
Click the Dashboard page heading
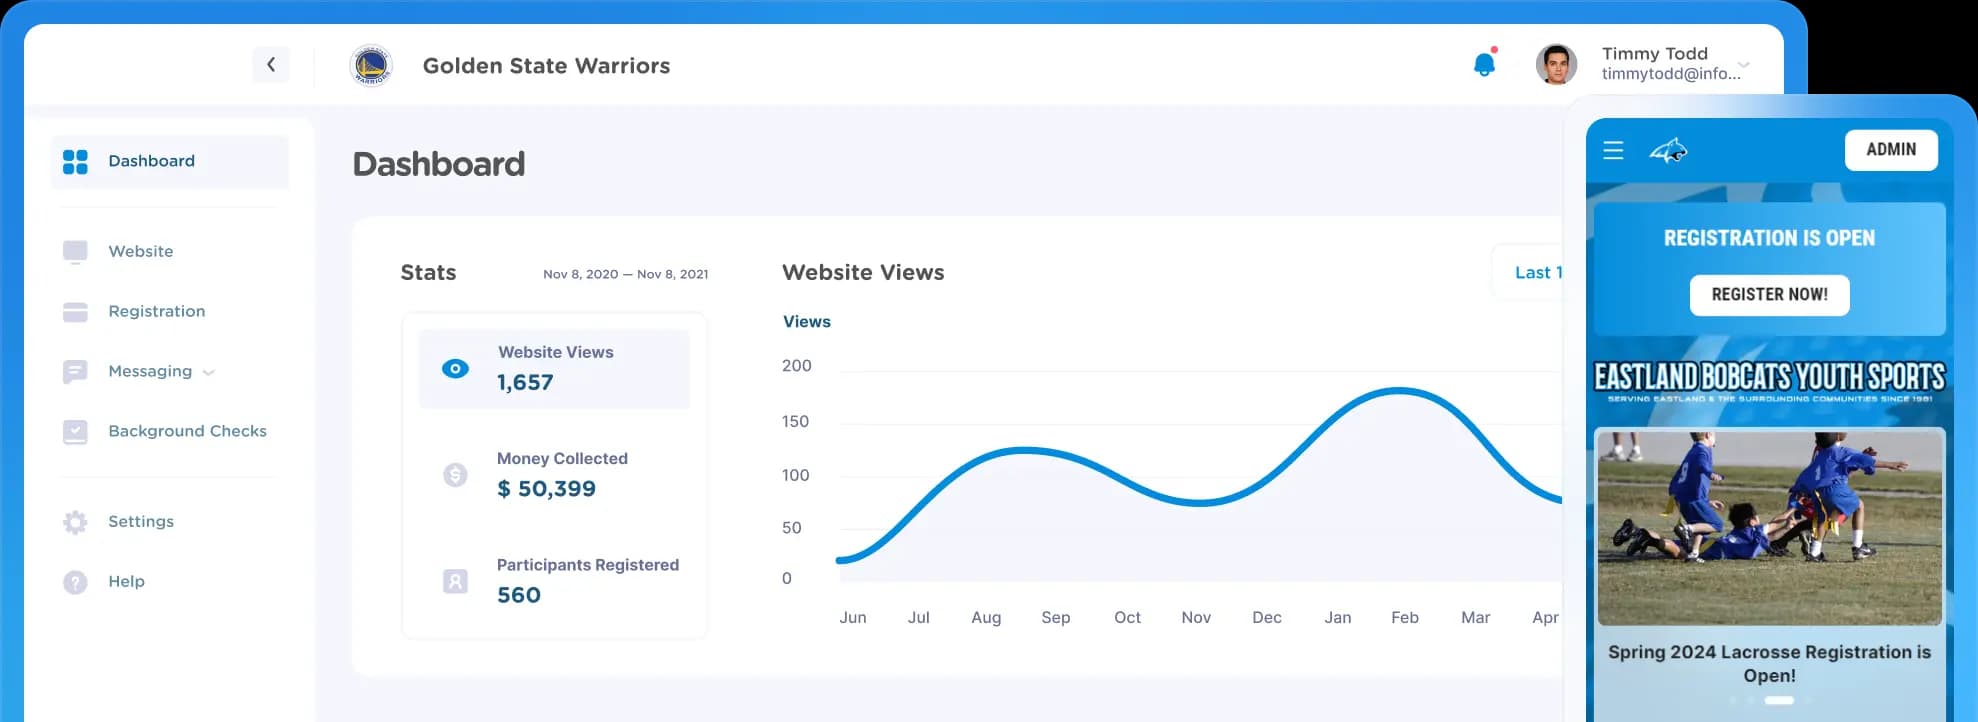pyautogui.click(x=439, y=164)
